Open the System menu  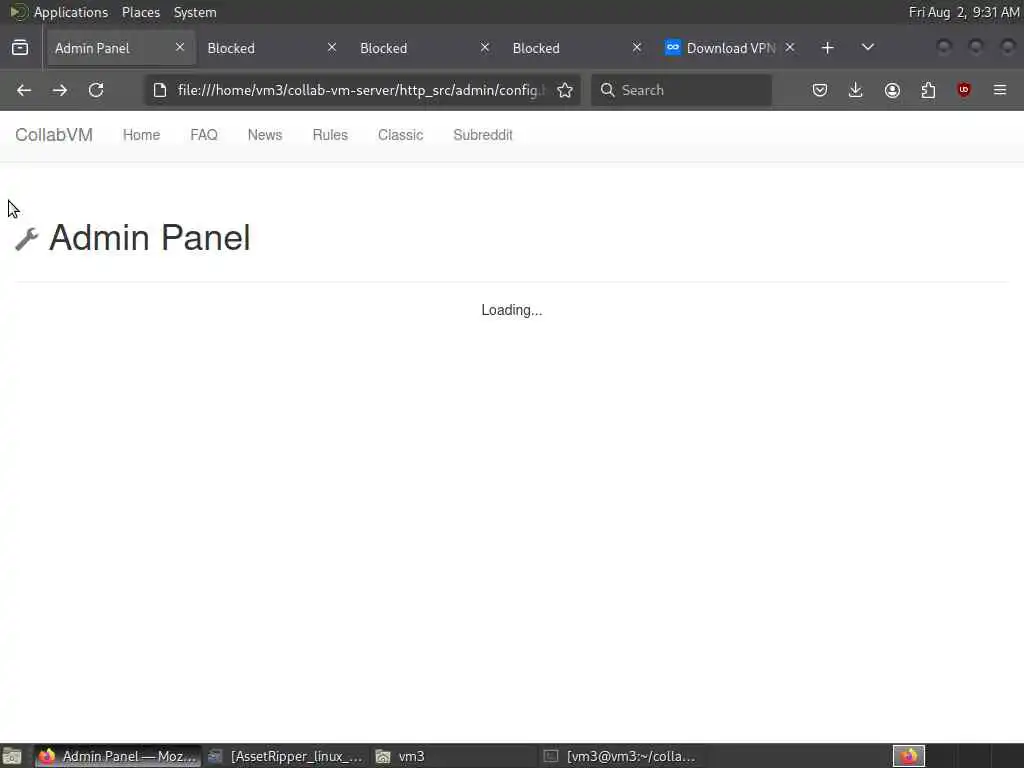[x=195, y=12]
